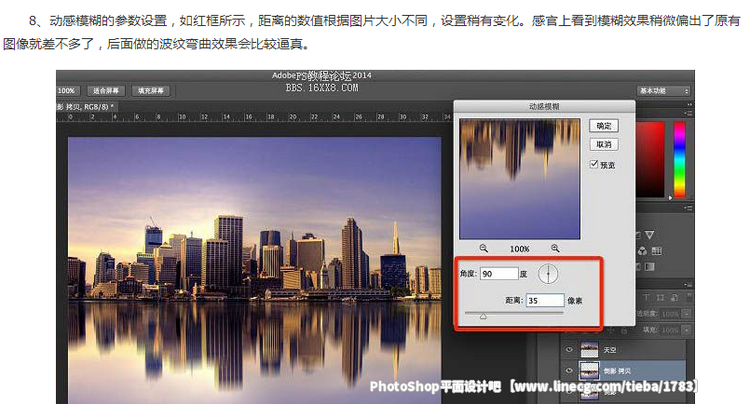Click the 距离 distance input field
This screenshot has height=404, width=750.
pos(545,300)
